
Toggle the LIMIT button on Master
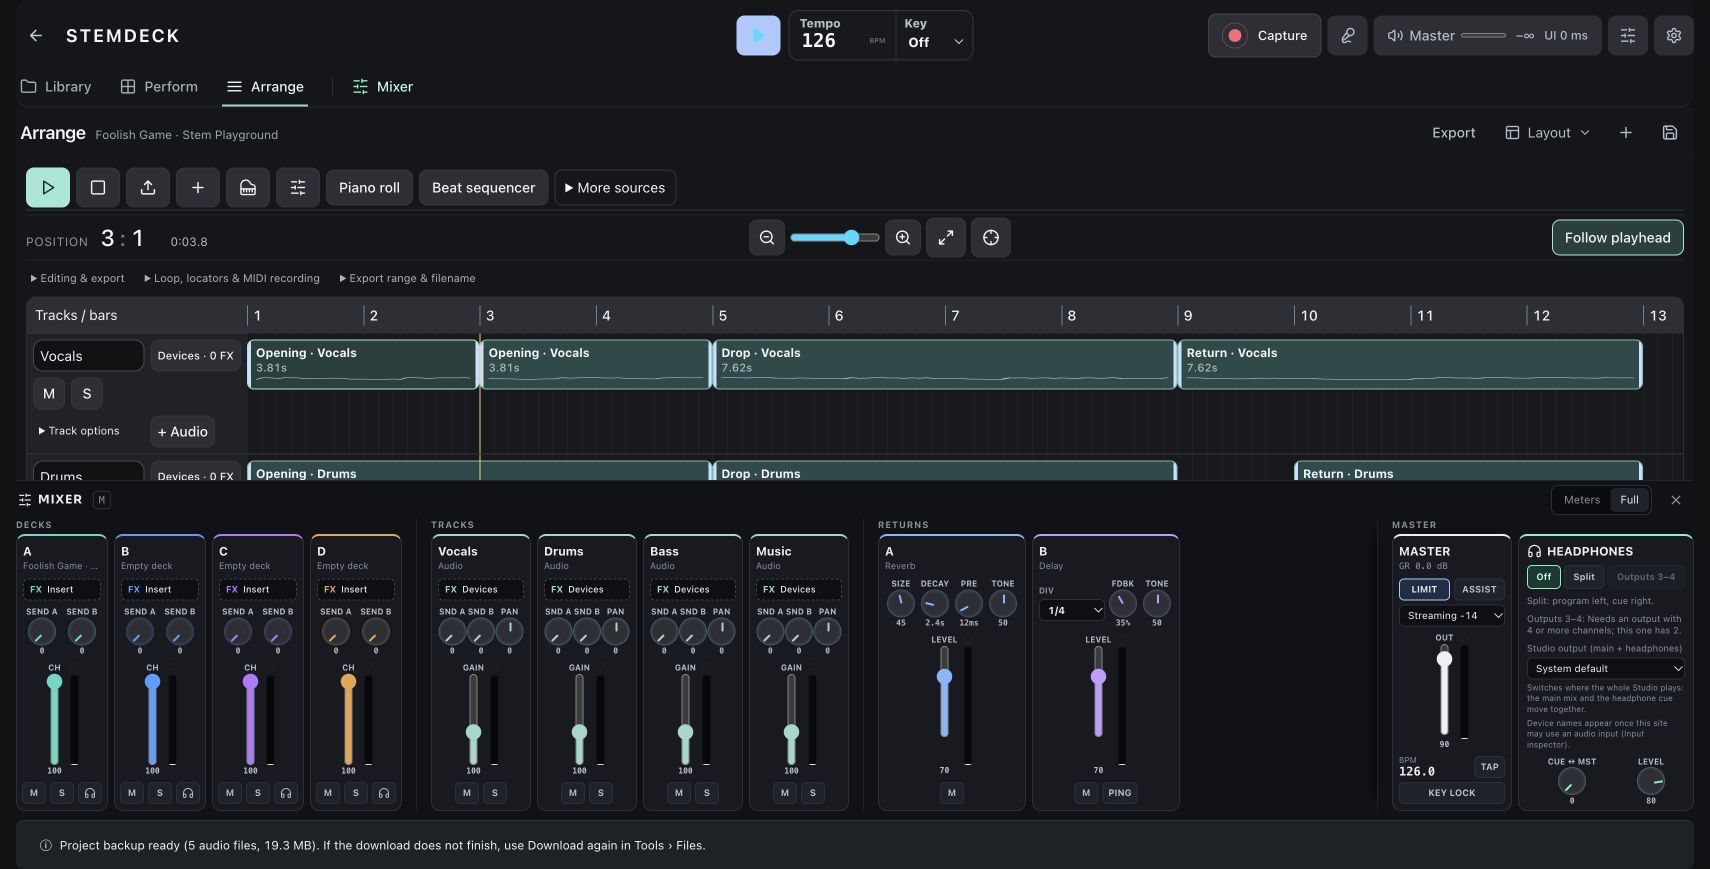click(x=1424, y=589)
